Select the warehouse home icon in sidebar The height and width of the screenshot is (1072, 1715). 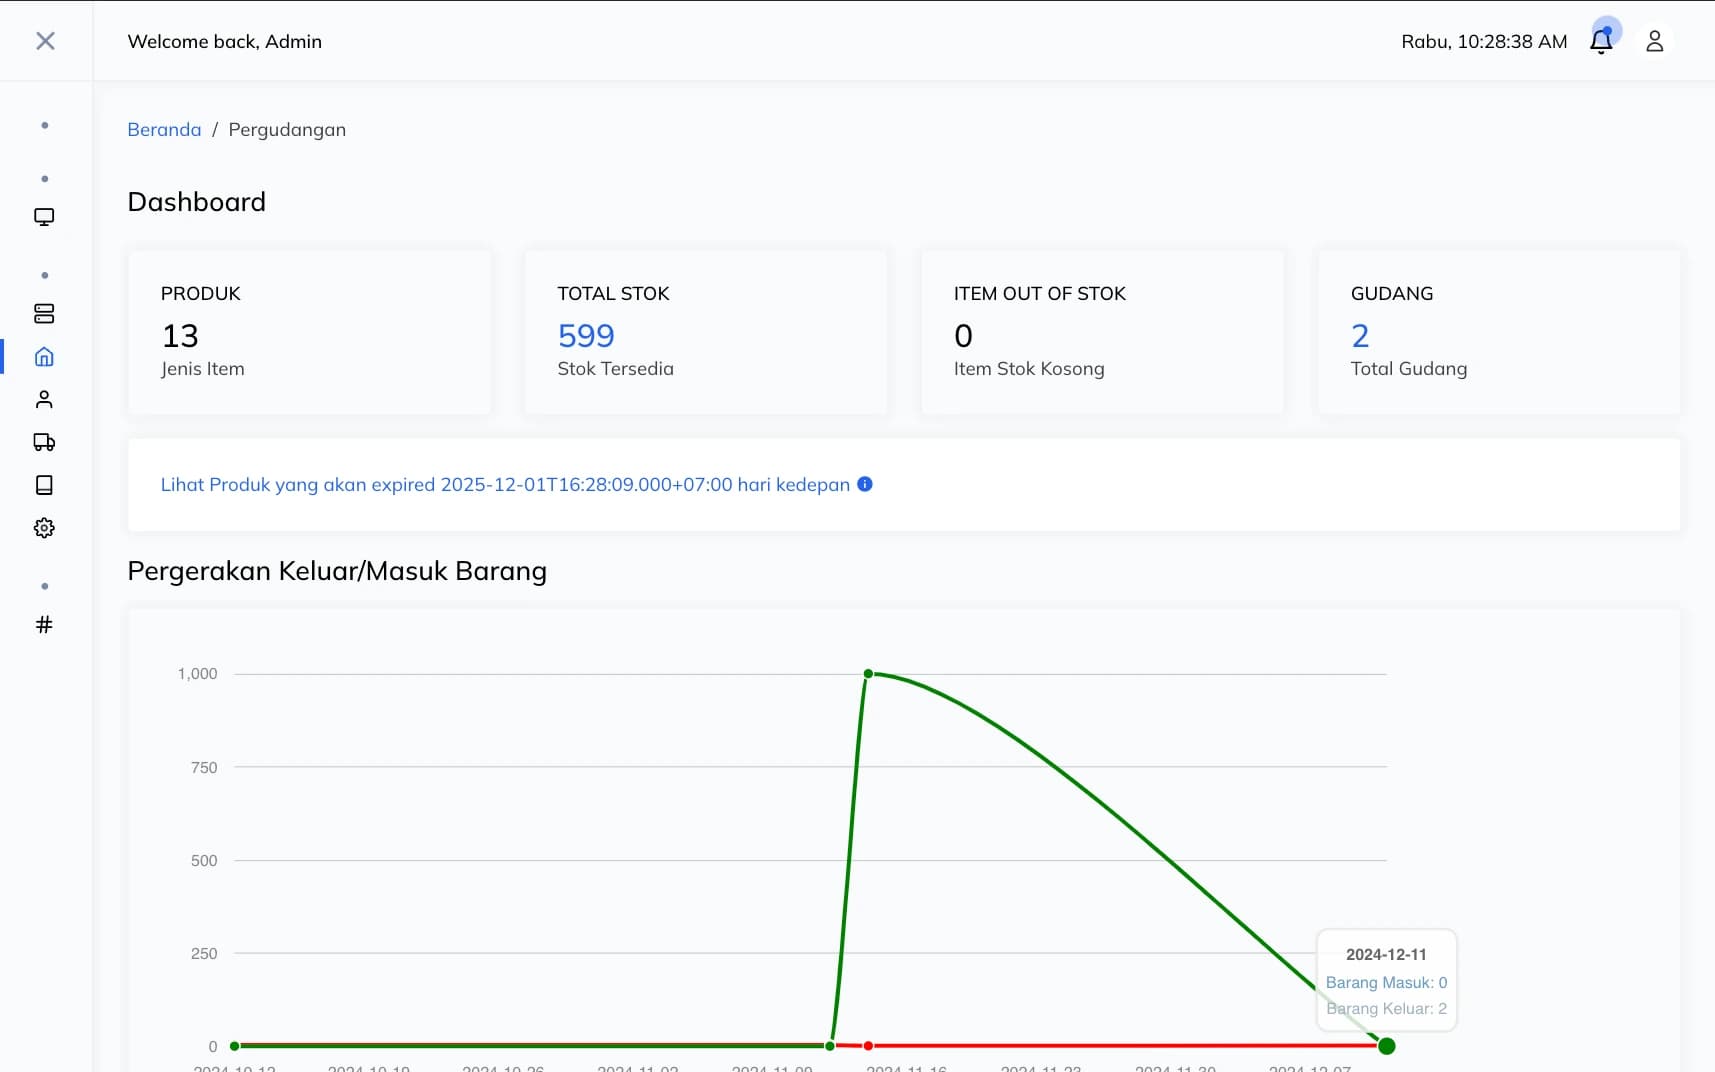44,357
